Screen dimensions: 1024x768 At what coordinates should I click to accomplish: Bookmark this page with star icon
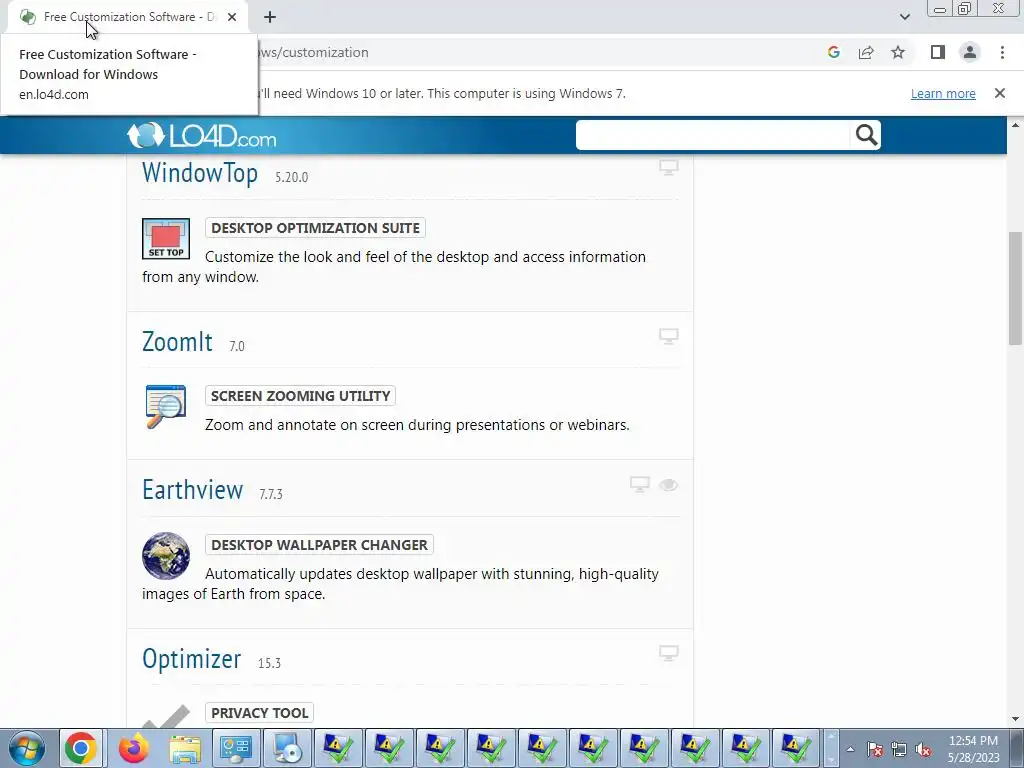[898, 52]
